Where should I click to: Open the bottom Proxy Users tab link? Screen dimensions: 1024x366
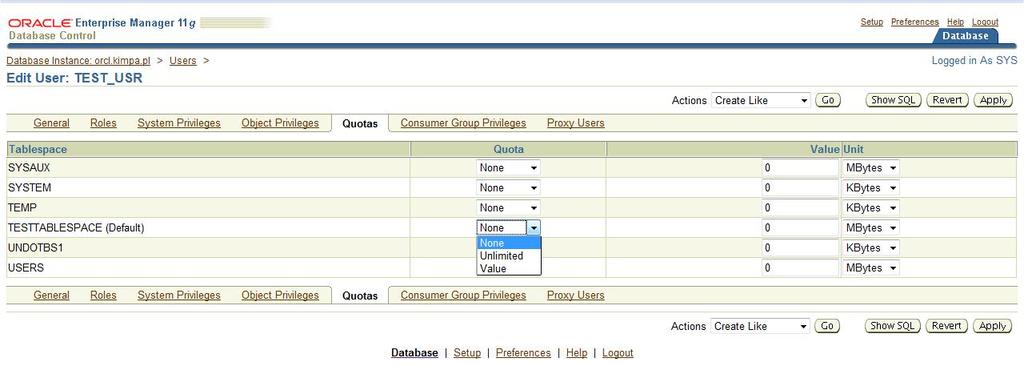(x=575, y=295)
